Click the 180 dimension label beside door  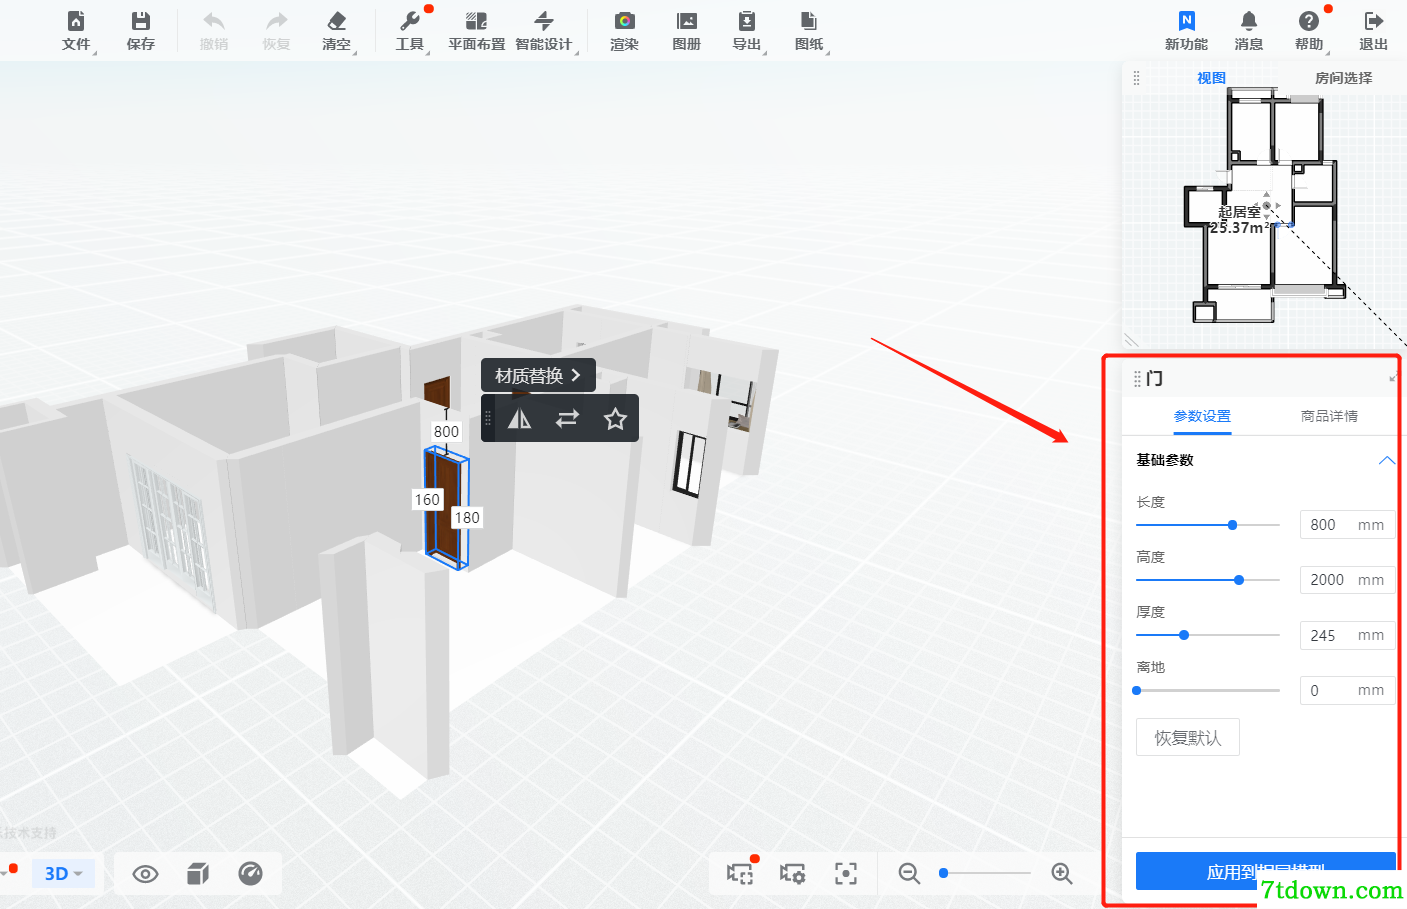coord(467,518)
